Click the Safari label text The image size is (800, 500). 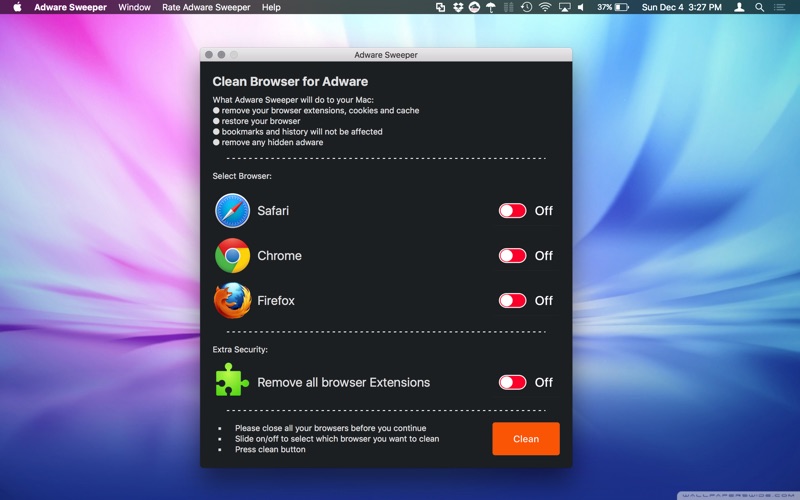[273, 211]
